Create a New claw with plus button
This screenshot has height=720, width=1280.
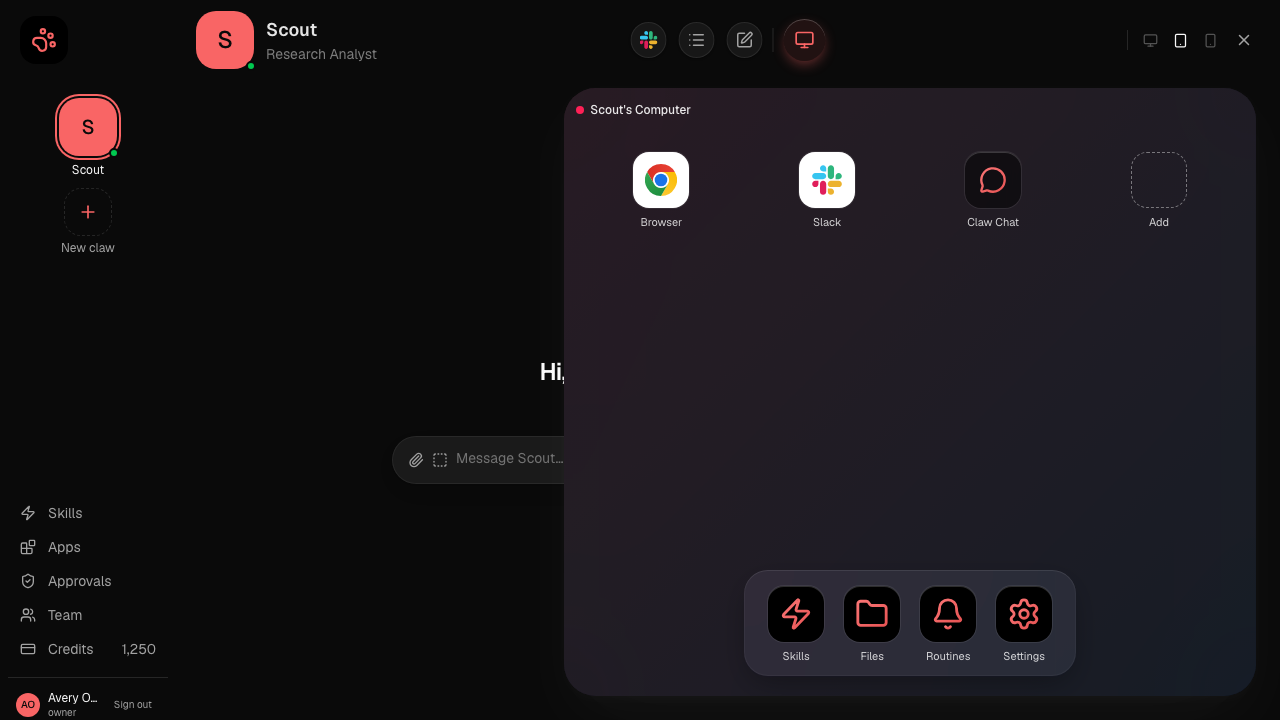click(88, 212)
